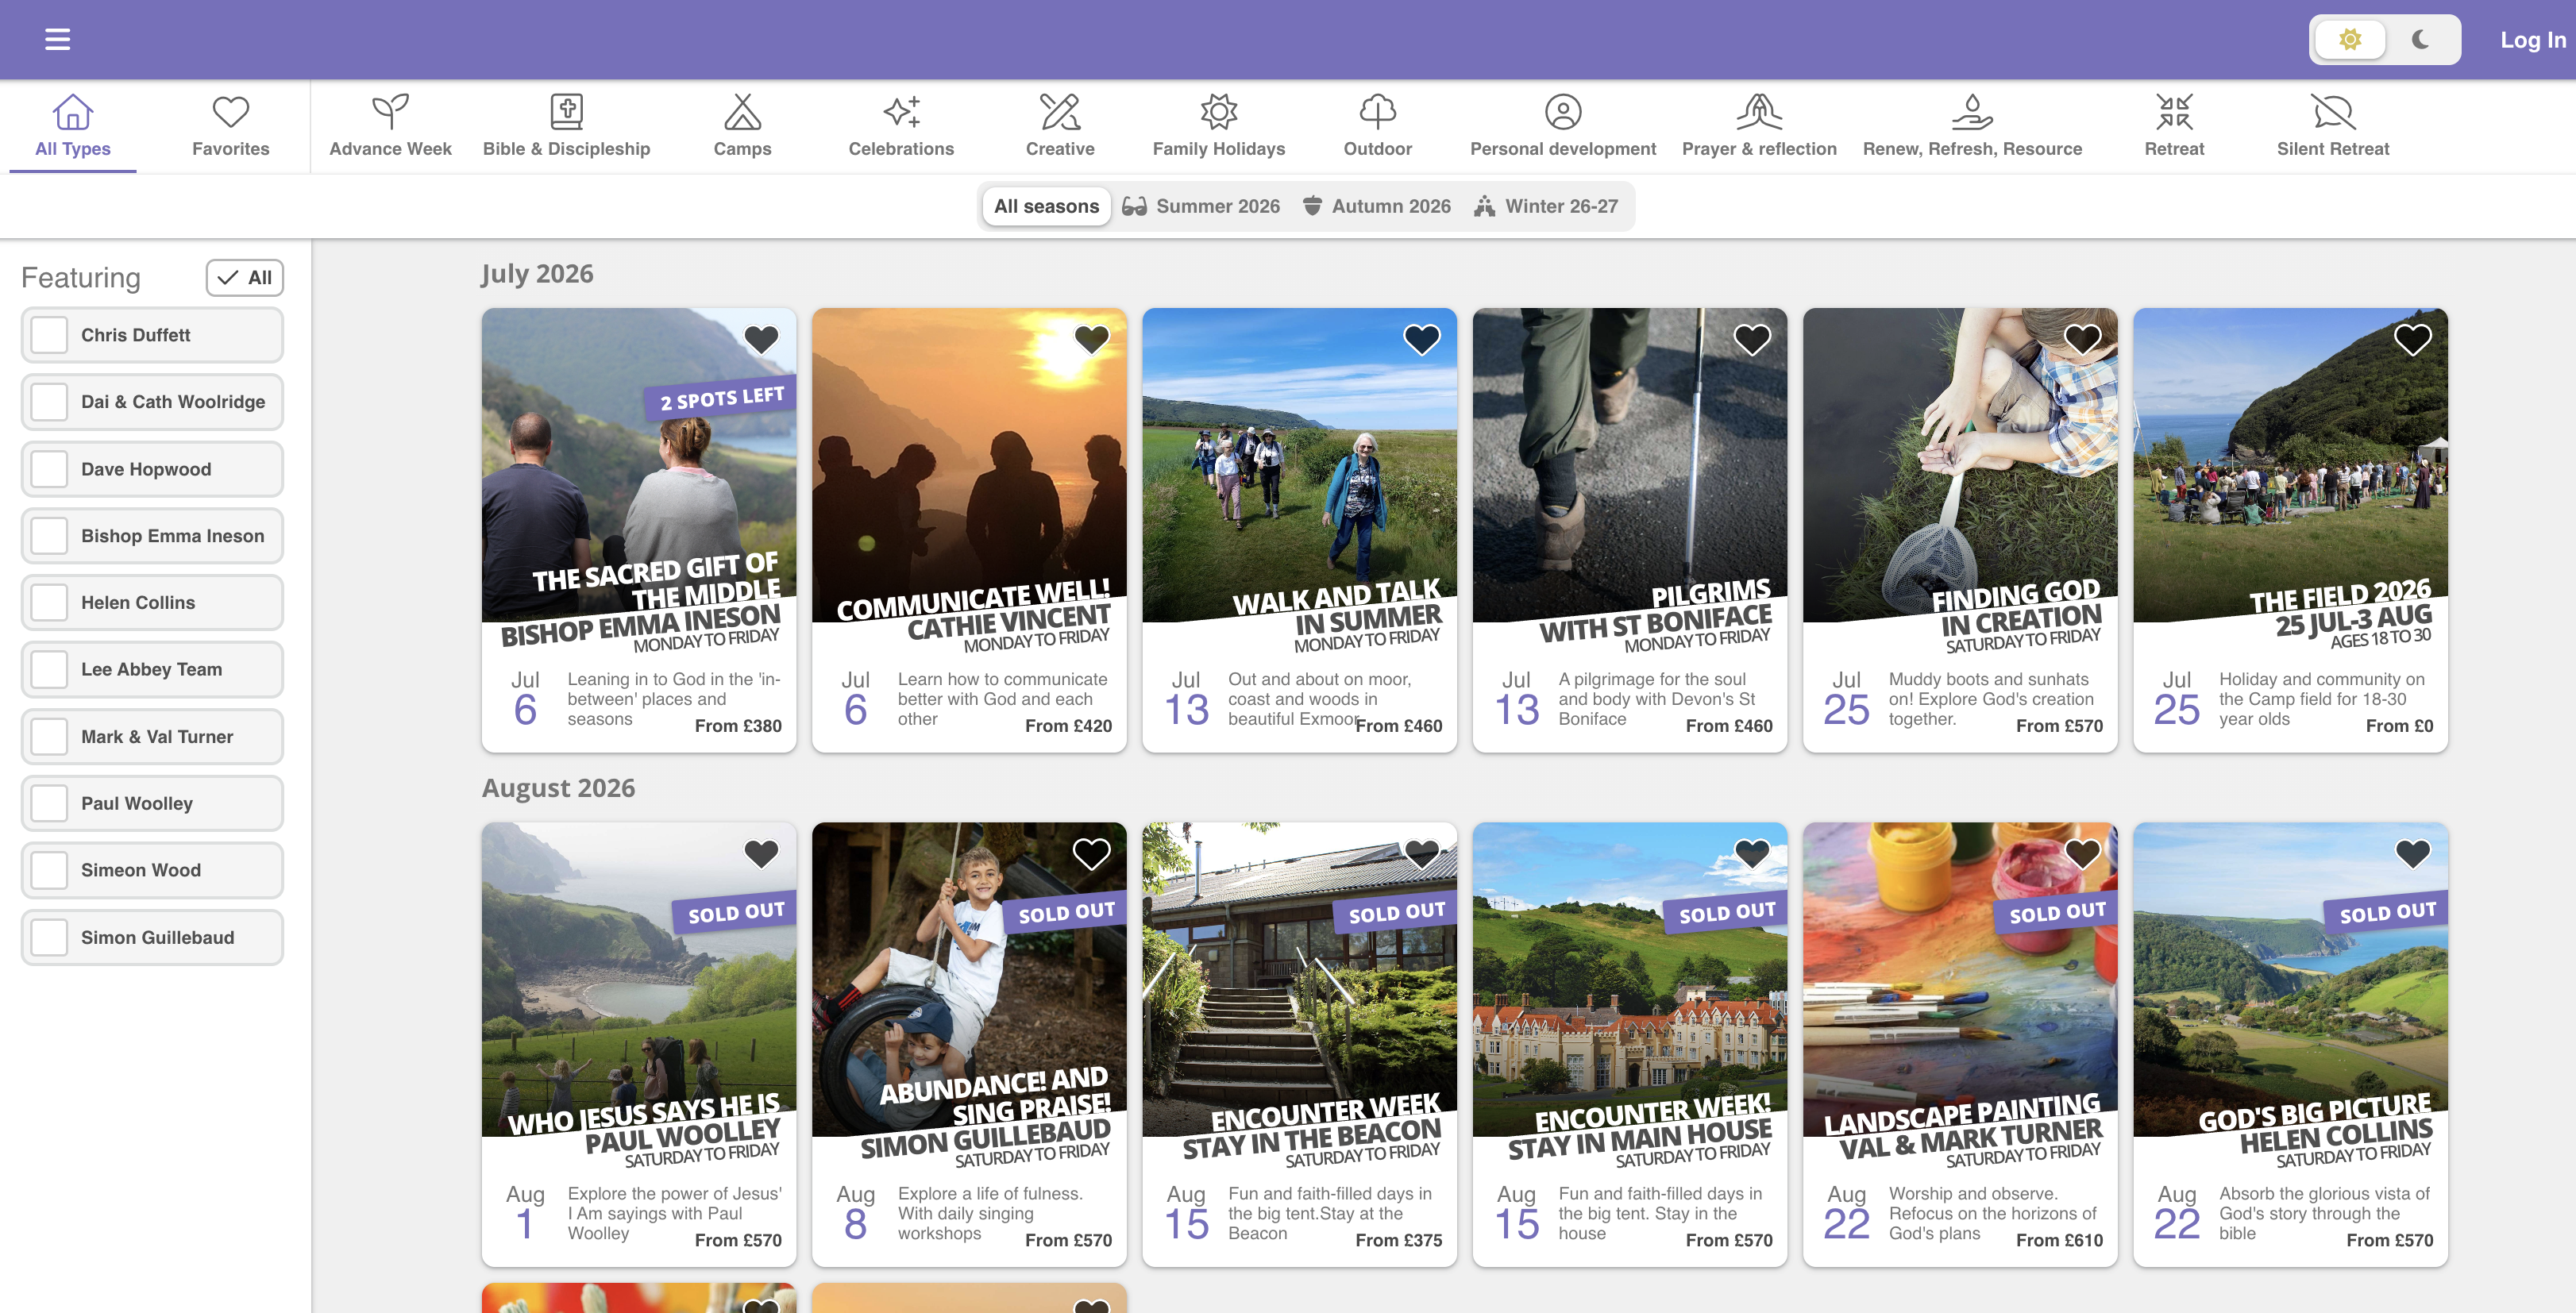Filter by Camps tent category
The height and width of the screenshot is (1313, 2576).
point(742,126)
